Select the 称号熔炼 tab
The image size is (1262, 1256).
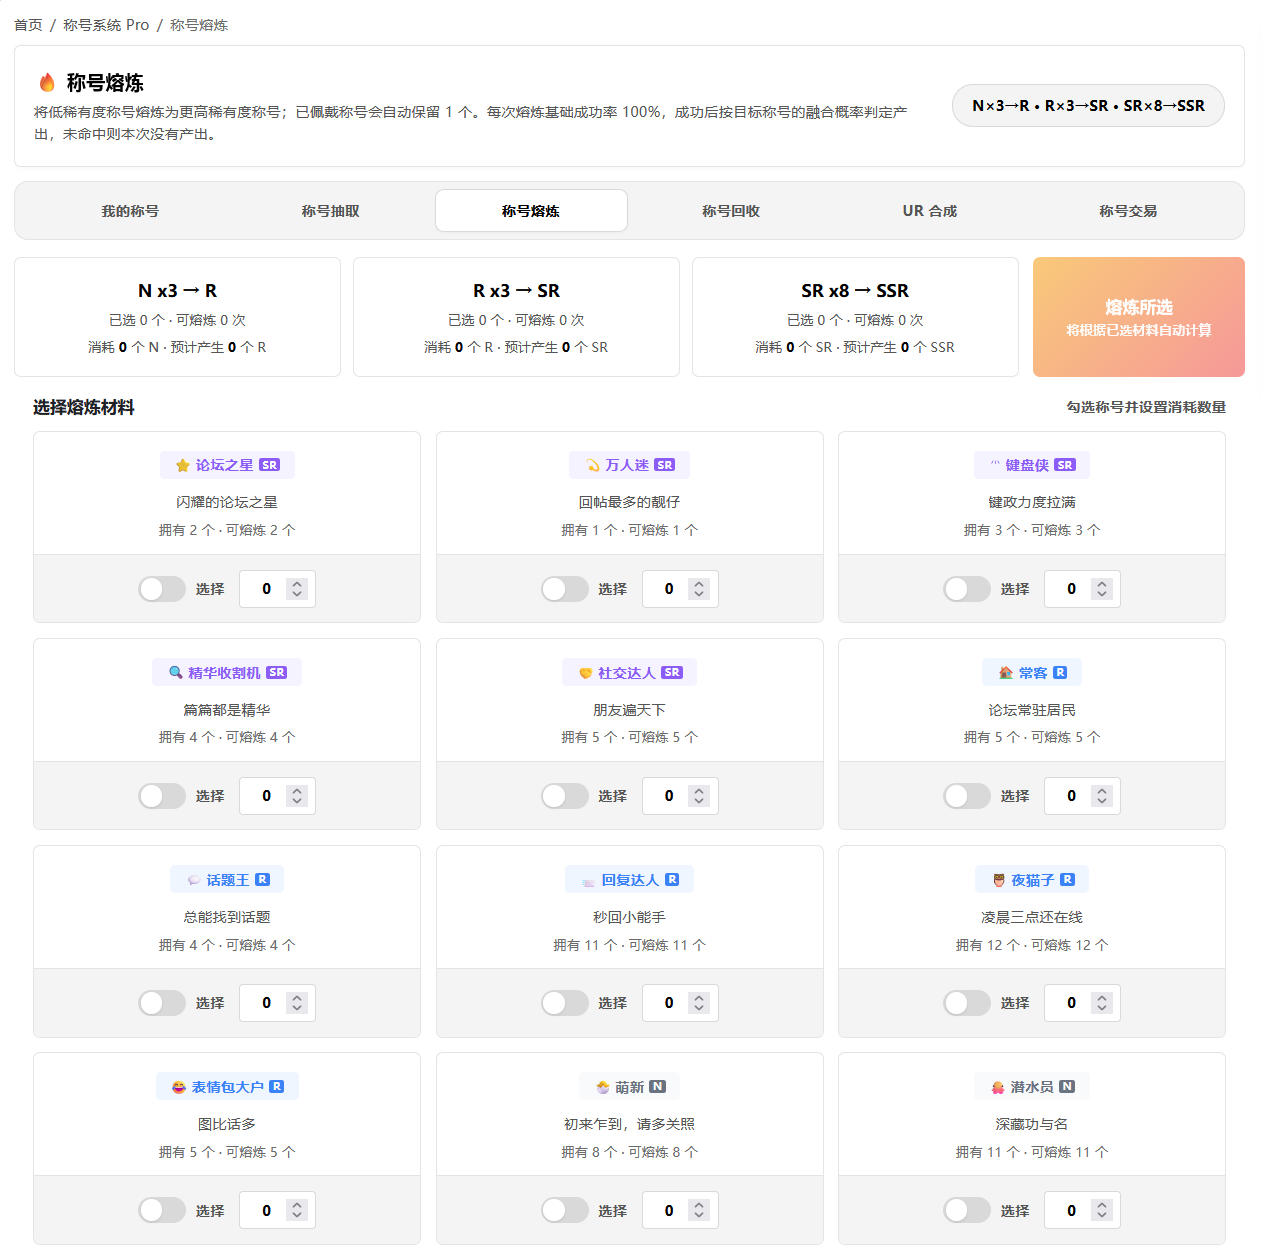531,211
